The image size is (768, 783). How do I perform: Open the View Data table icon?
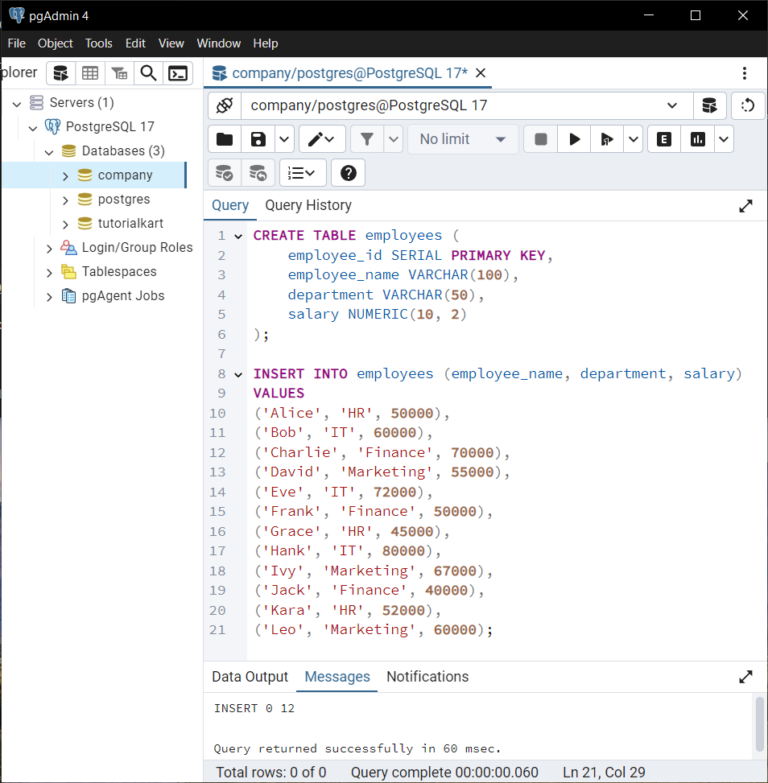90,73
